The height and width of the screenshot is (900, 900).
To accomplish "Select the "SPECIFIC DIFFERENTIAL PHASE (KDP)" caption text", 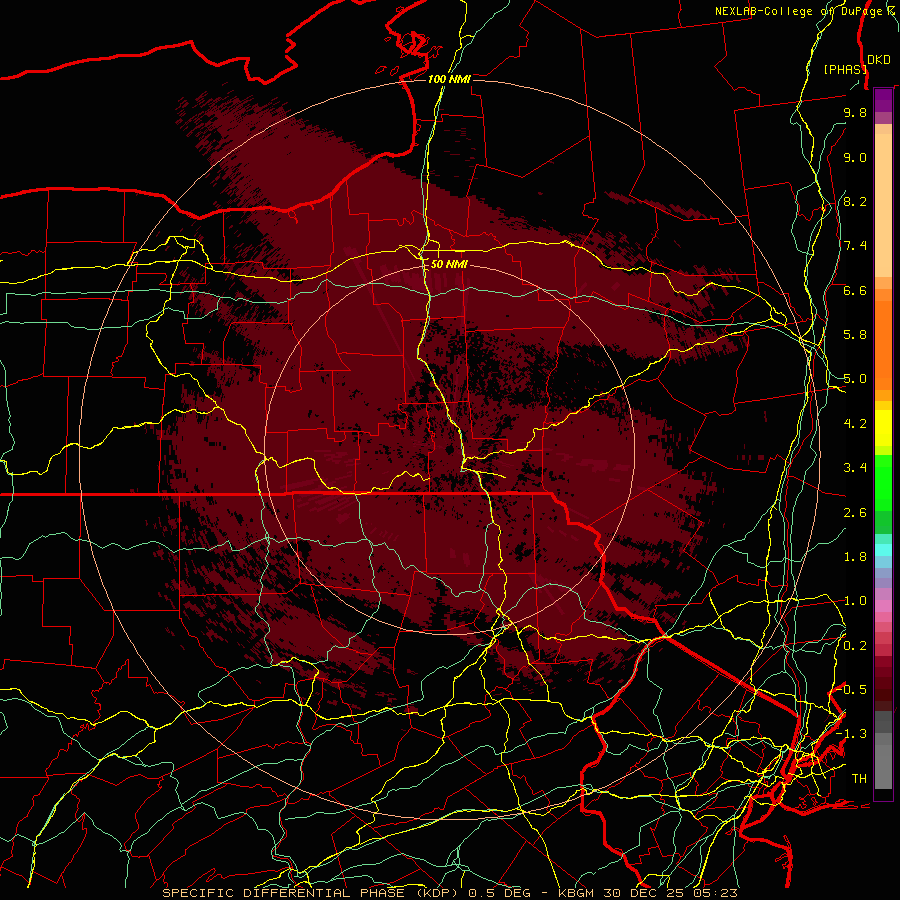I will pyautogui.click(x=310, y=893).
